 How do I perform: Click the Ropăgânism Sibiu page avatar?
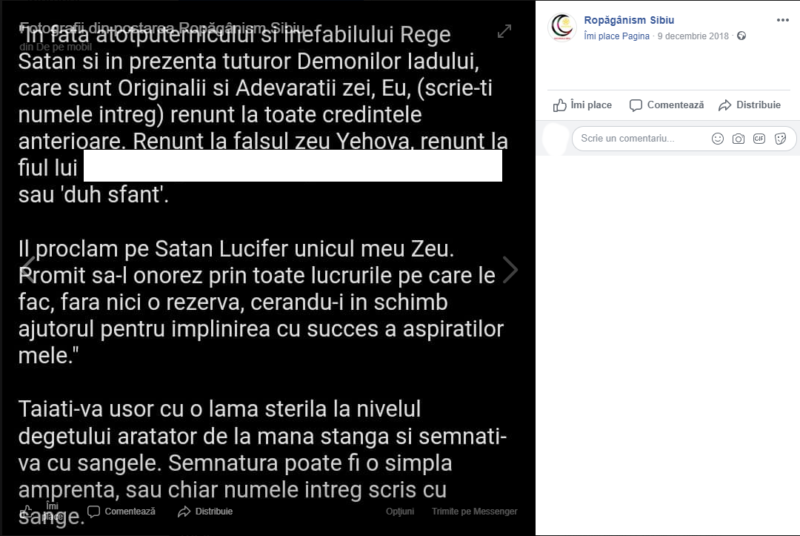pyautogui.click(x=563, y=27)
